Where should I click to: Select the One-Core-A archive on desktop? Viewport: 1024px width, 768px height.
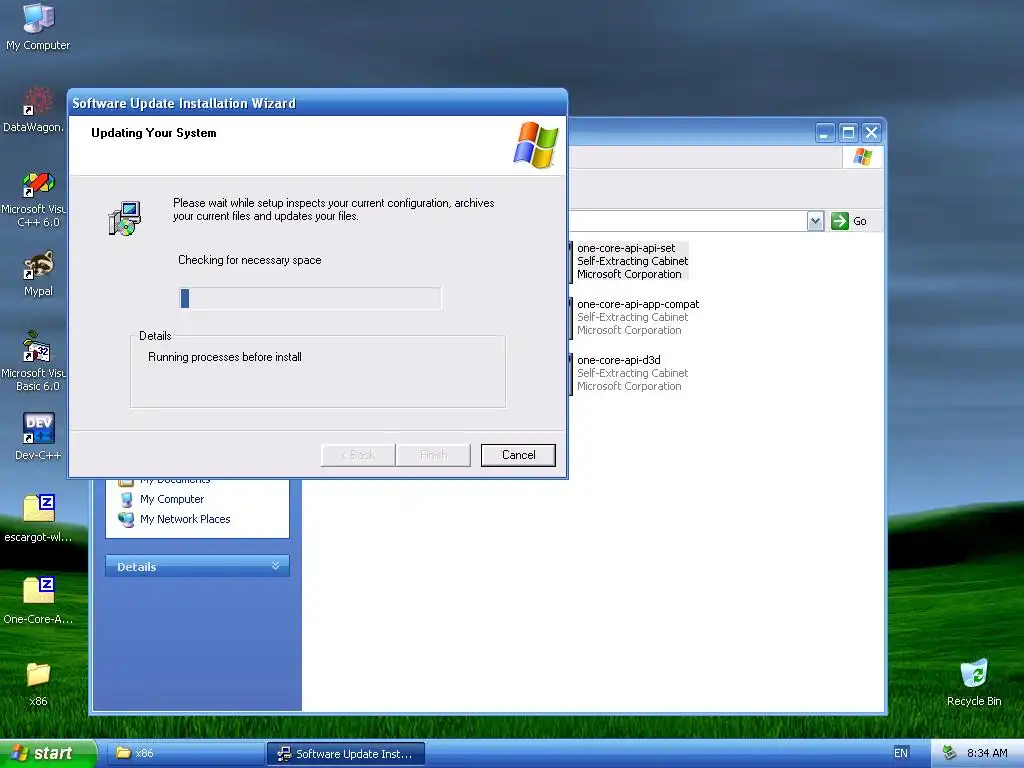pos(38,600)
